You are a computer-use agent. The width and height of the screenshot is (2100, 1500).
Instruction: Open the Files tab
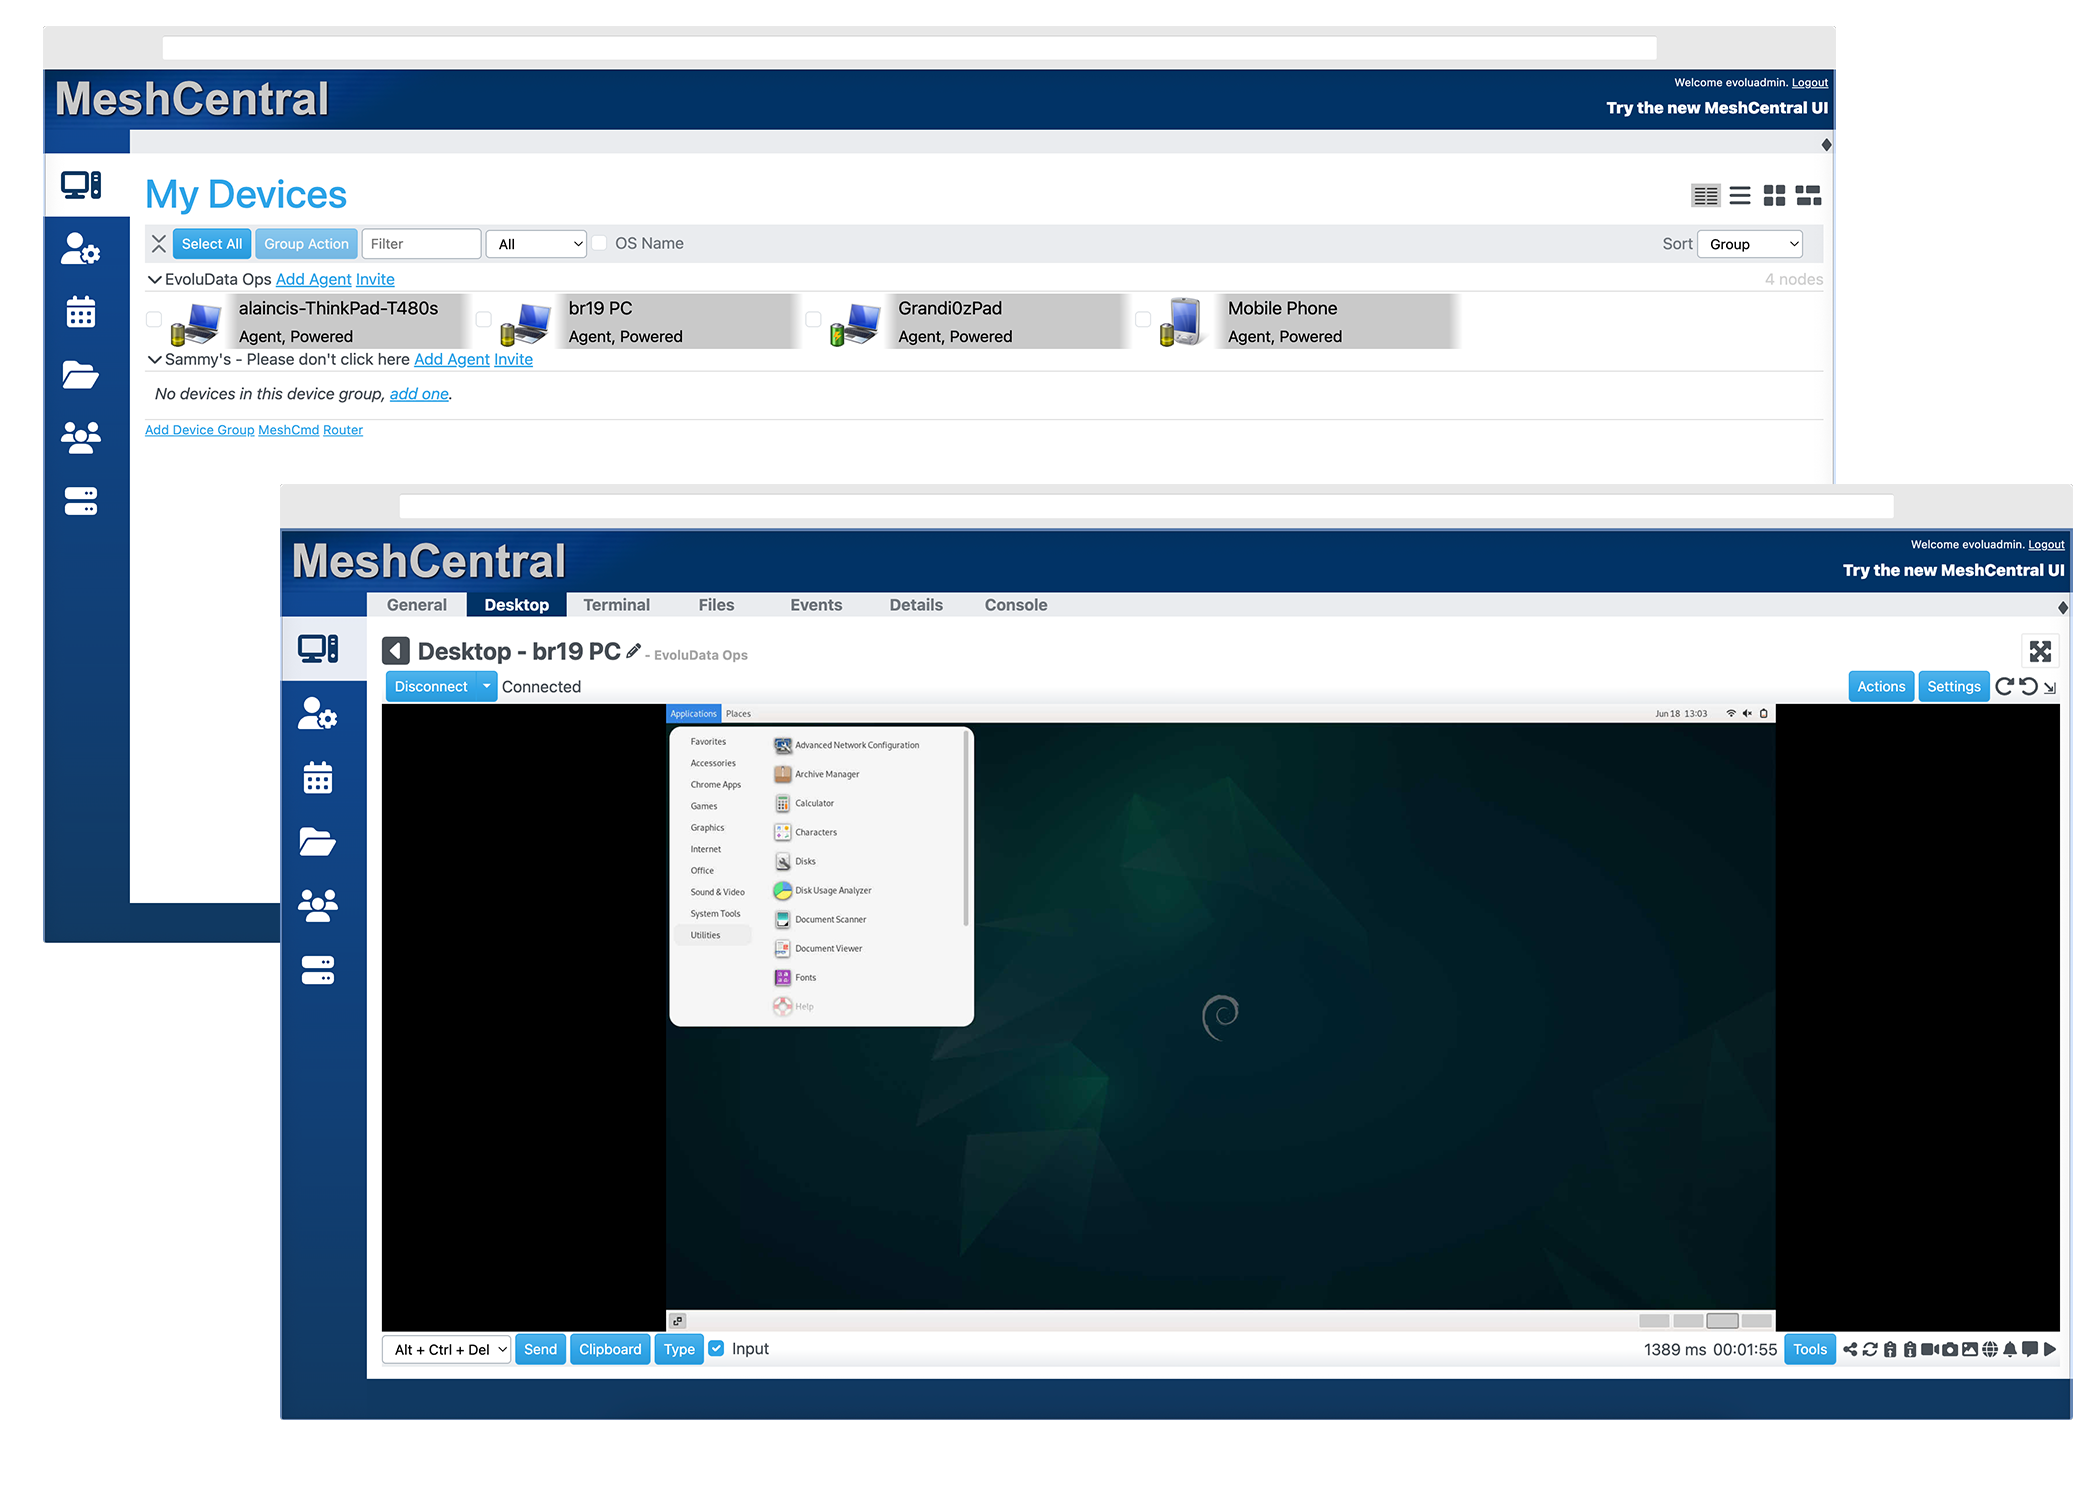(x=716, y=605)
